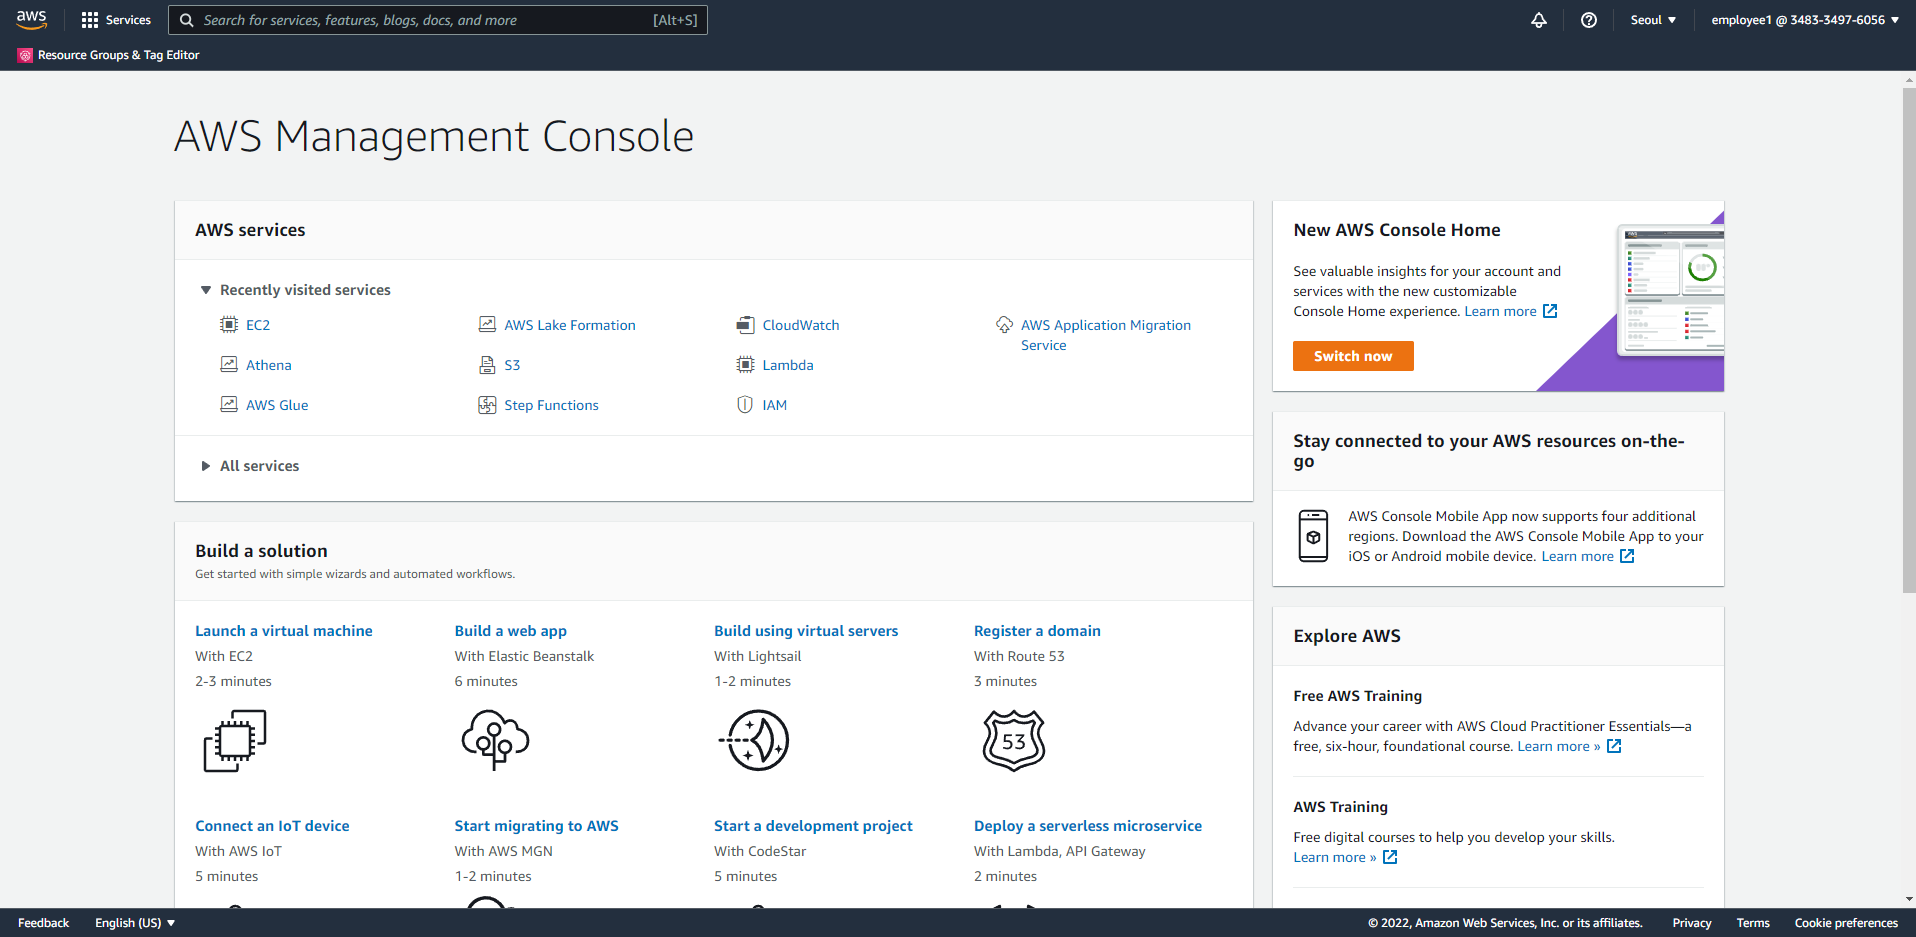Open the Feedback footer link
Image resolution: width=1916 pixels, height=937 pixels.
tap(43, 923)
